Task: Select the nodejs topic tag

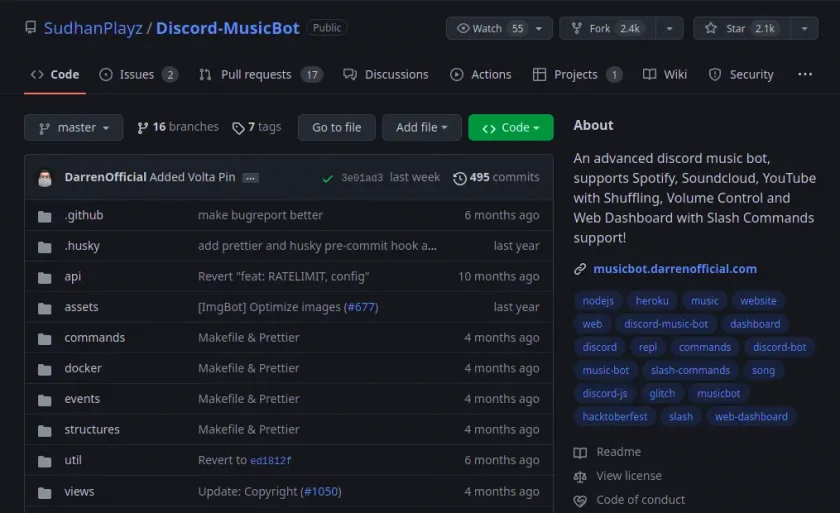Action: [x=598, y=301]
